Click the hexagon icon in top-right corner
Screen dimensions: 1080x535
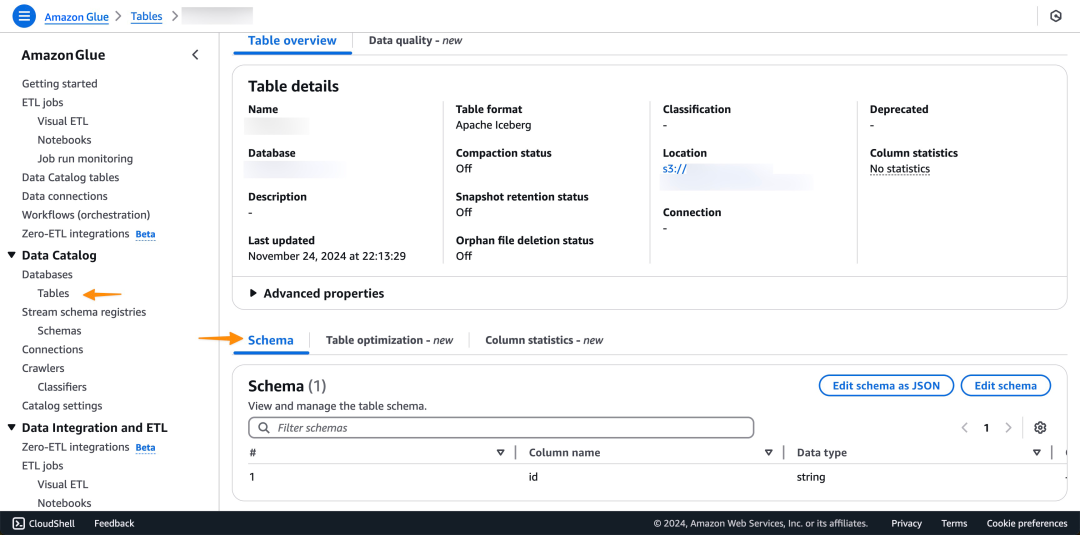coord(1055,16)
